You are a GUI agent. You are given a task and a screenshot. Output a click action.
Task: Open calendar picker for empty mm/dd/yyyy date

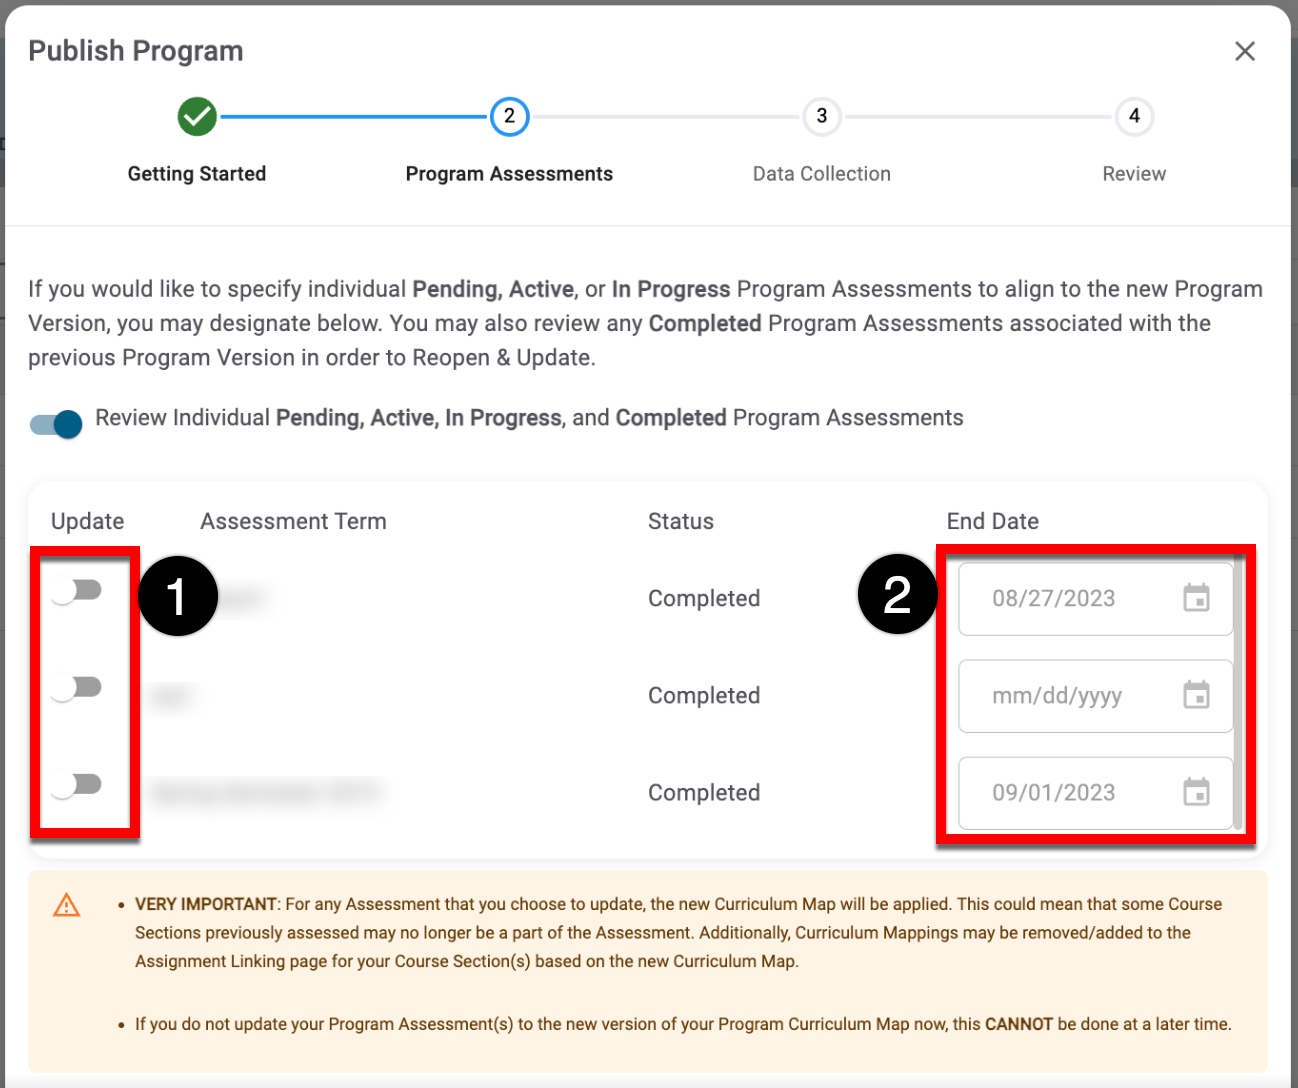pyautogui.click(x=1196, y=696)
